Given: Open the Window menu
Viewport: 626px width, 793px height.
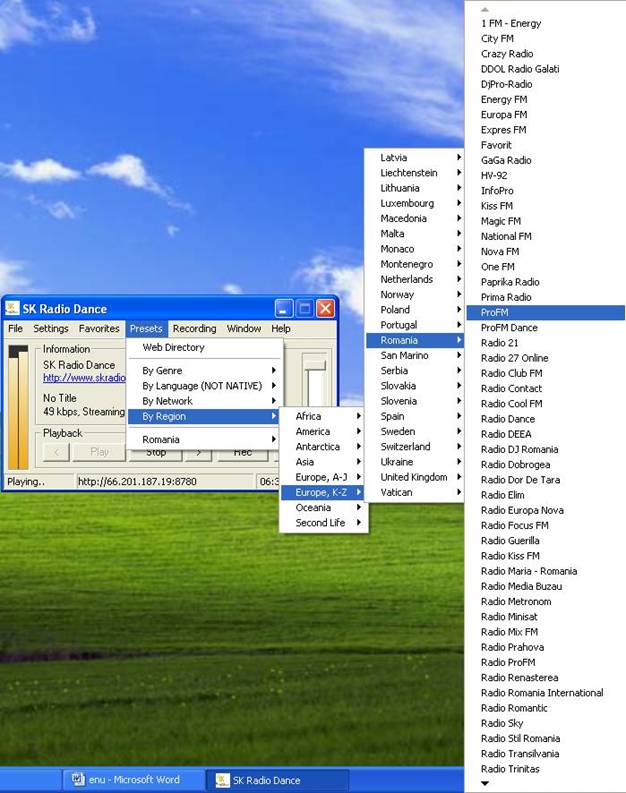Looking at the screenshot, I should pos(244,329).
